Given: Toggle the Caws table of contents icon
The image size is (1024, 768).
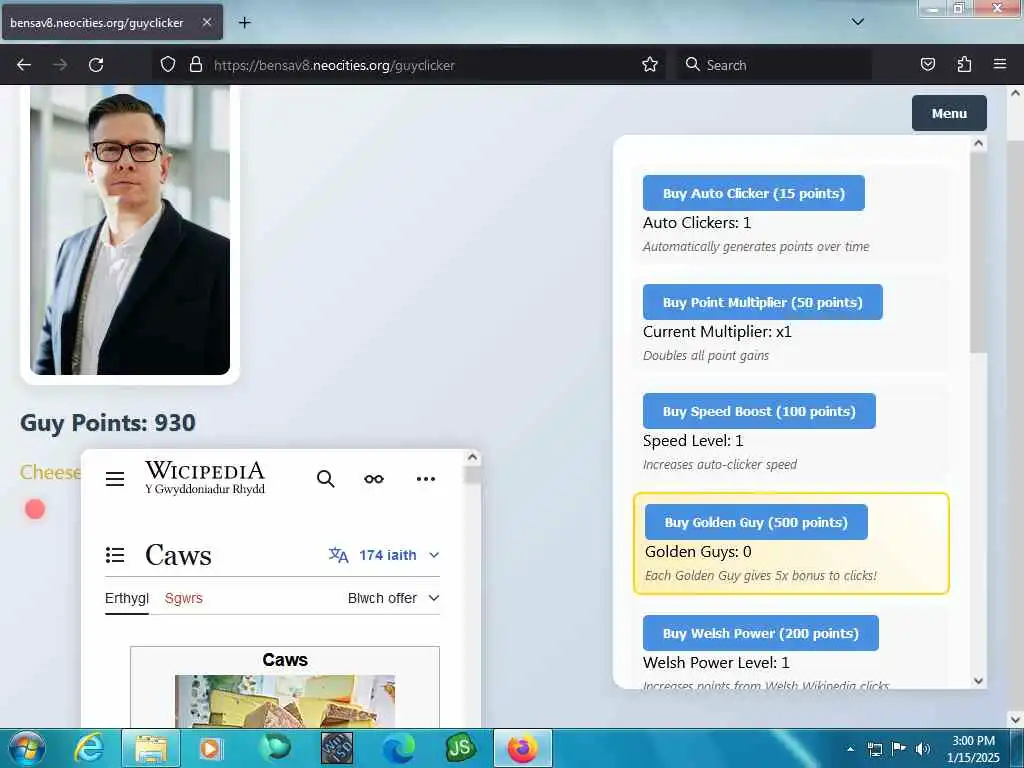Looking at the screenshot, I should [115, 555].
